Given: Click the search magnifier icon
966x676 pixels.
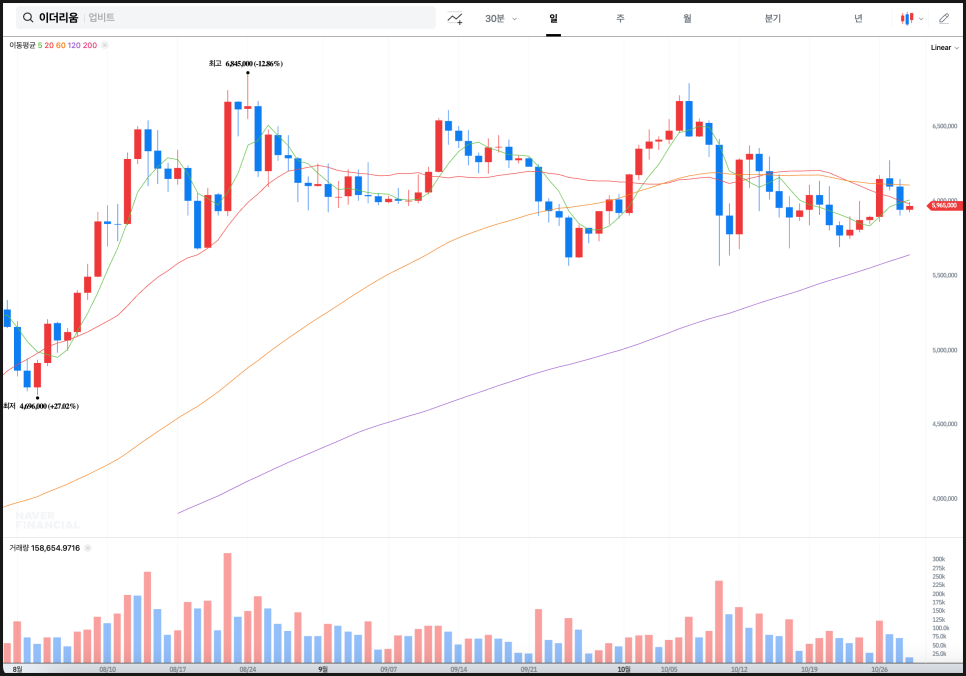Looking at the screenshot, I should [27, 18].
